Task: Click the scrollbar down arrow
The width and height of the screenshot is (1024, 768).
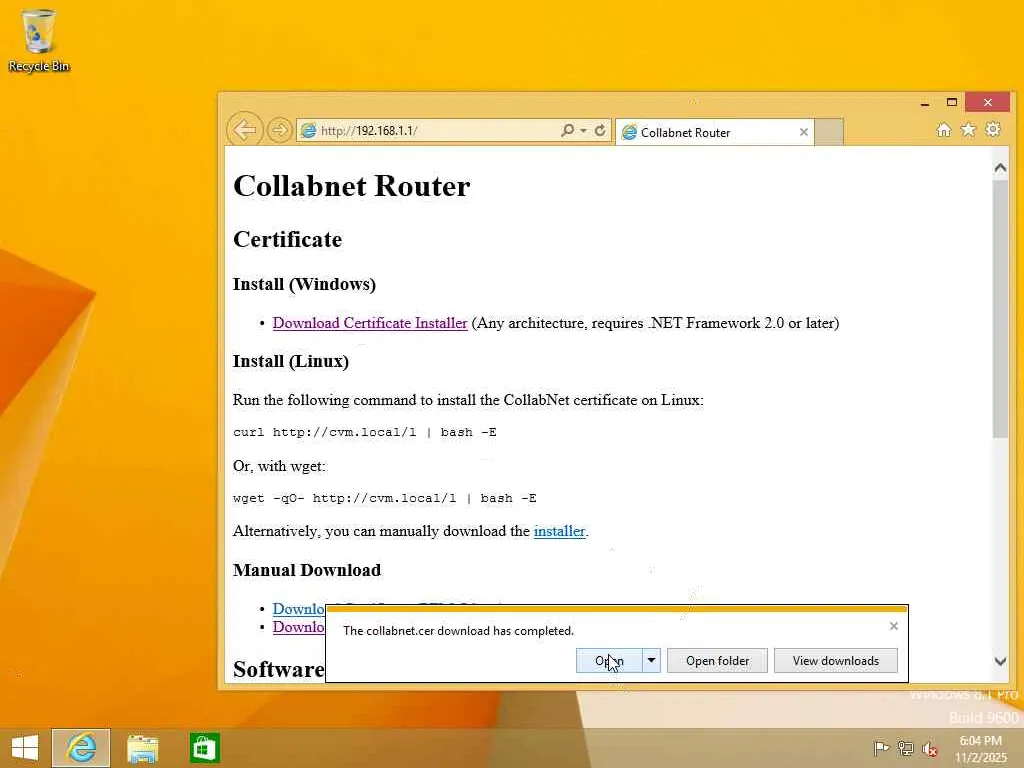Action: click(x=1000, y=661)
